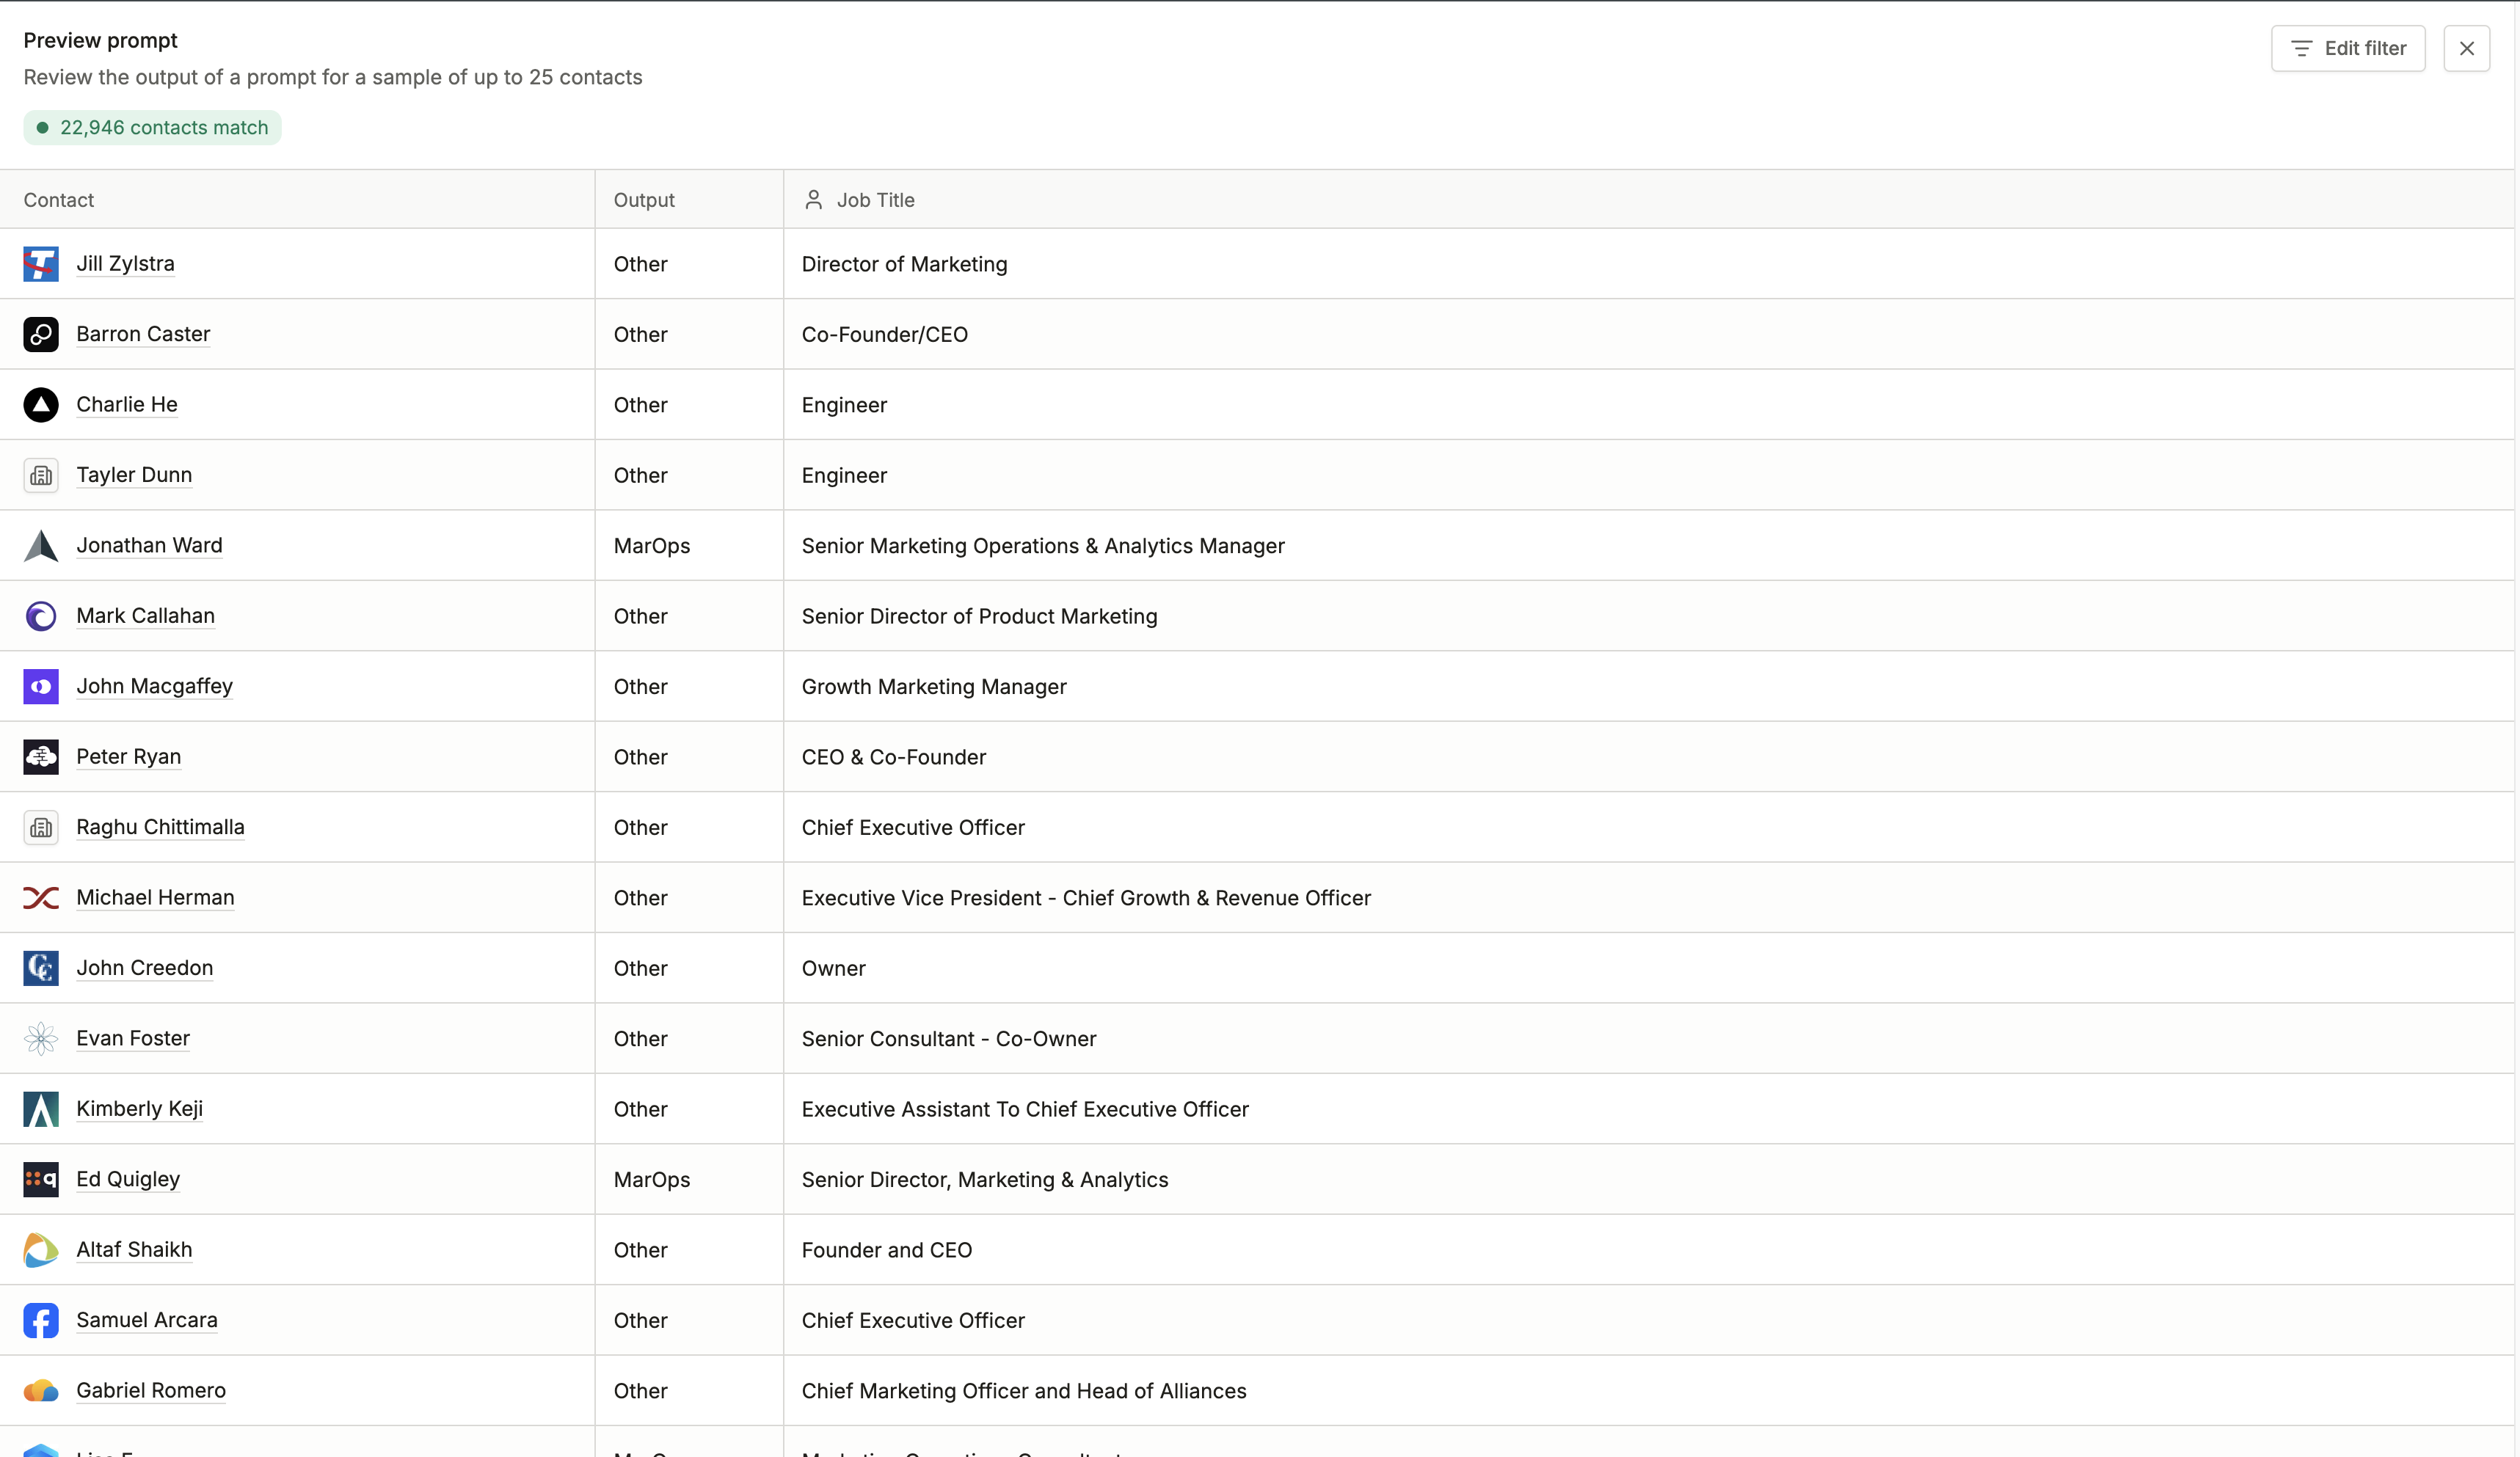The width and height of the screenshot is (2520, 1457).
Task: Close the Preview prompt panel
Action: 2467,48
